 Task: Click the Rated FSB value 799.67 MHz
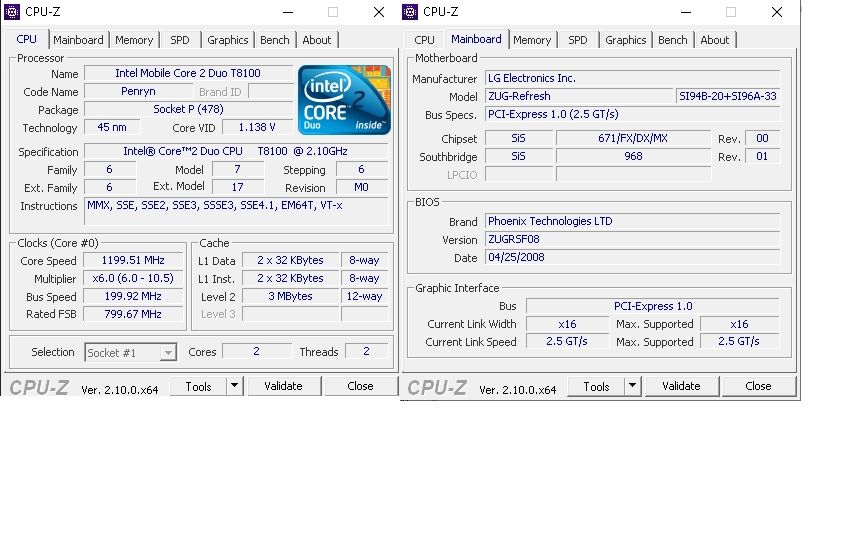click(x=133, y=314)
